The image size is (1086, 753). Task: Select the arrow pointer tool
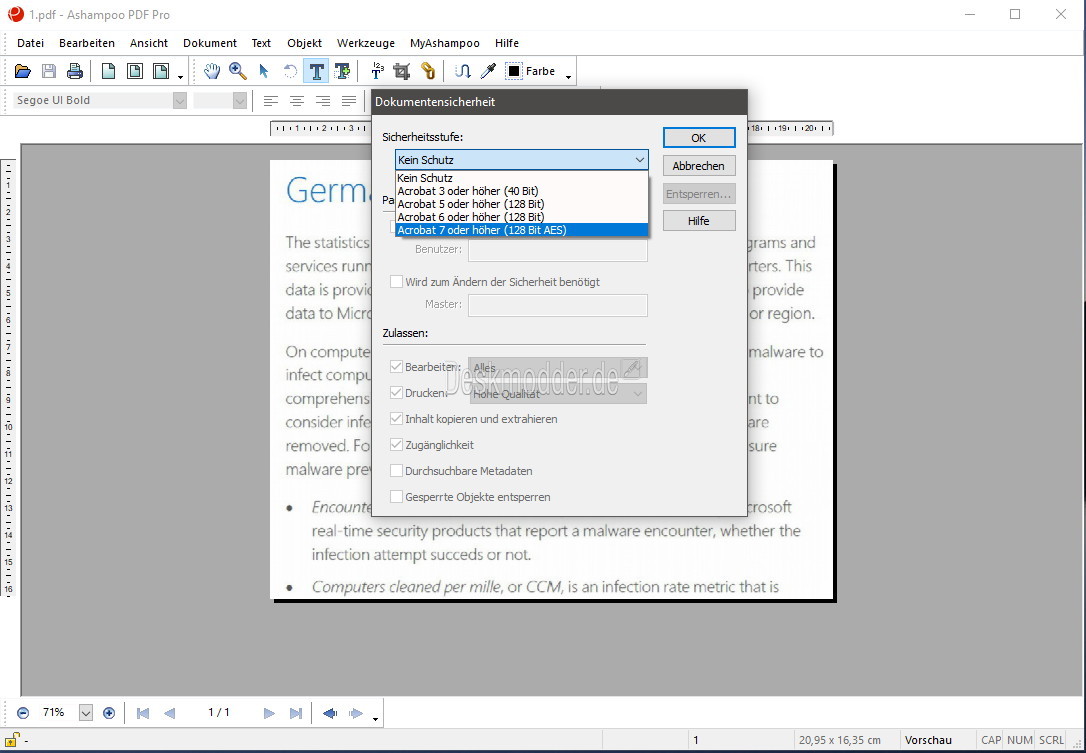tap(263, 71)
